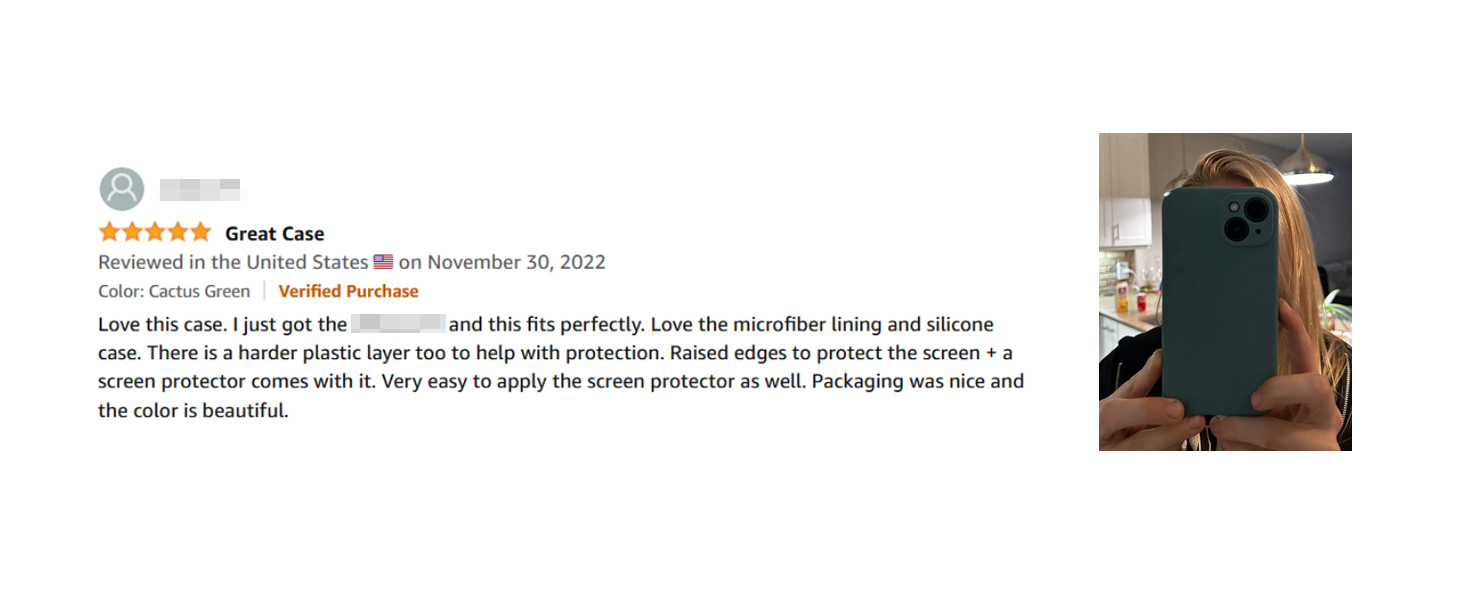Screen dimensions: 1464x600
Task: Click the phone camera lenses in the photo
Action: tap(1247, 218)
